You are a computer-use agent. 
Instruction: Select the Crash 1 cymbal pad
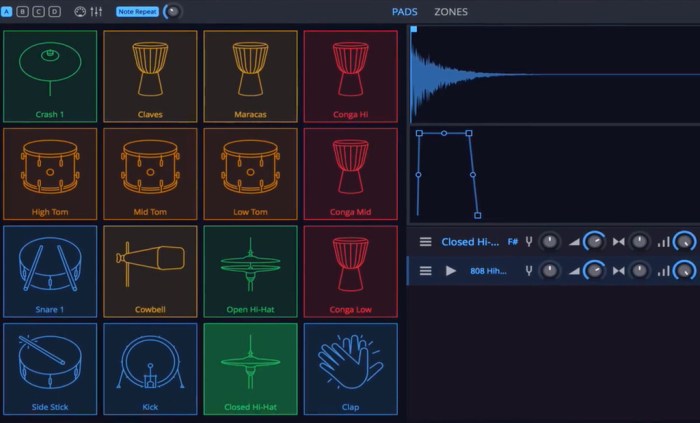50,75
